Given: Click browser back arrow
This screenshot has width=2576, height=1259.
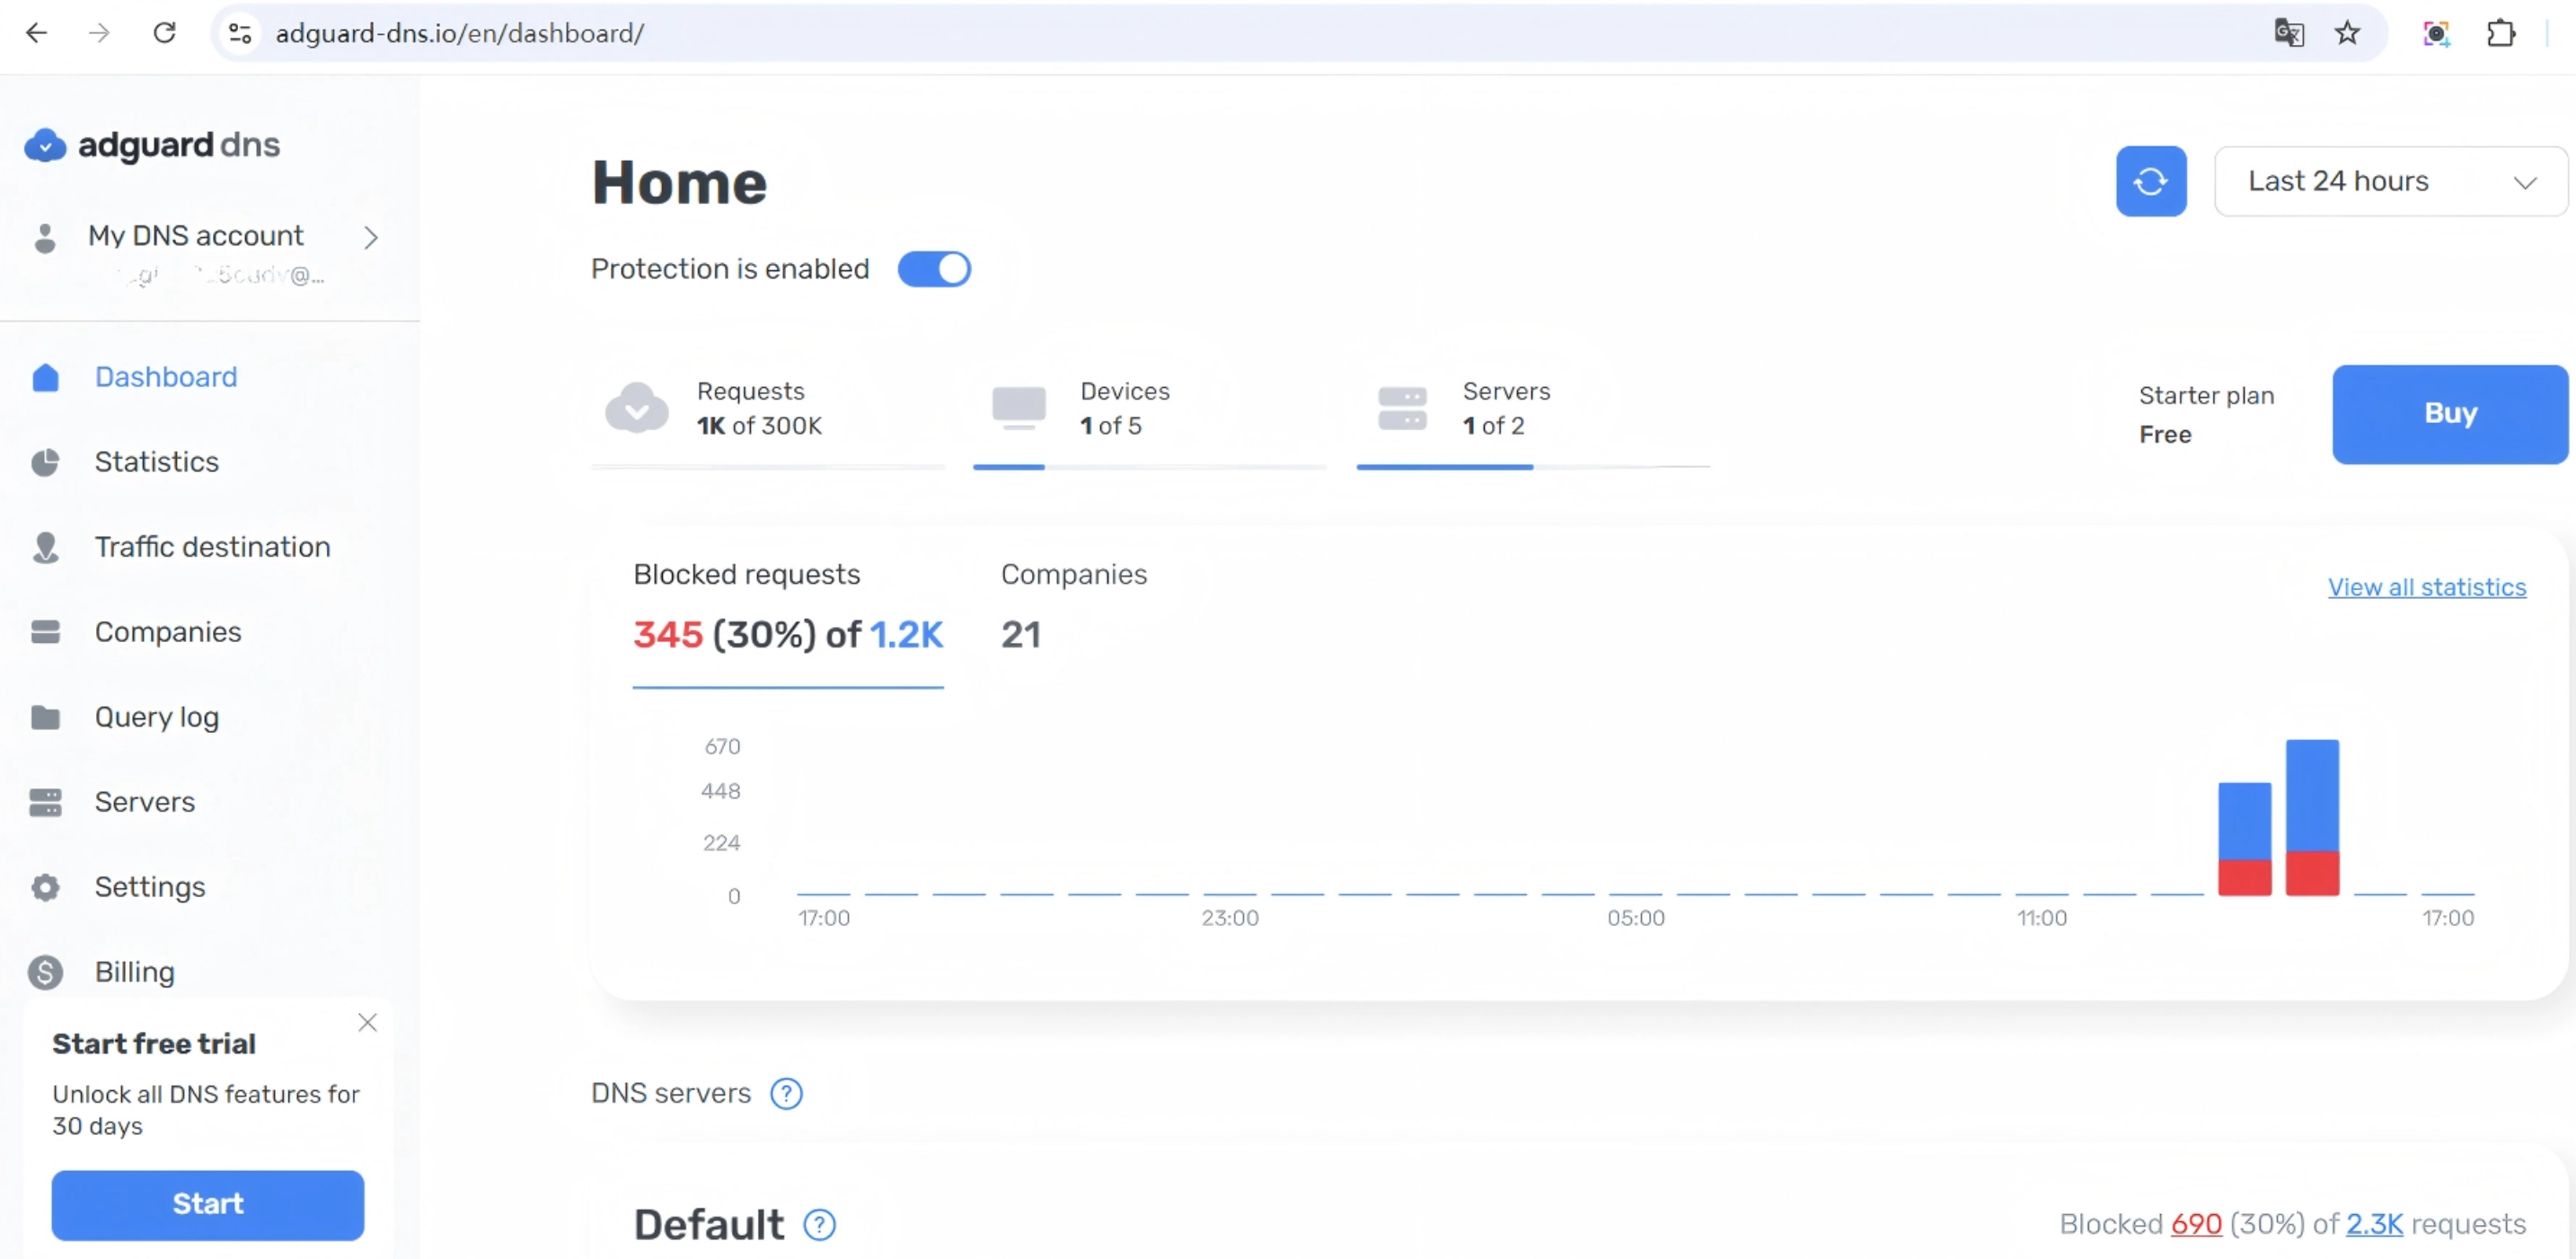Looking at the screenshot, I should pos(36,33).
